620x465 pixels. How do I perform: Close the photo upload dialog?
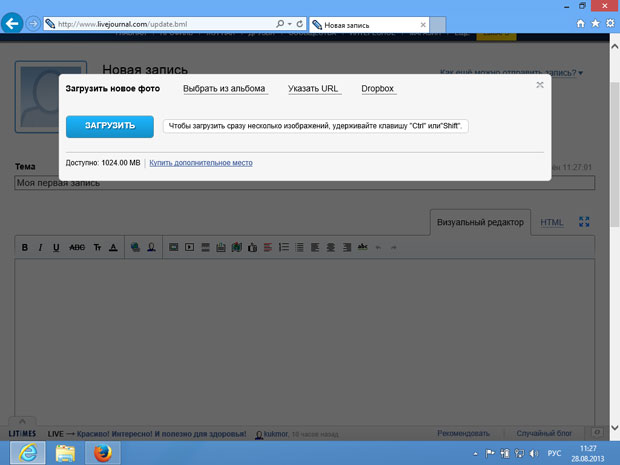[540, 85]
